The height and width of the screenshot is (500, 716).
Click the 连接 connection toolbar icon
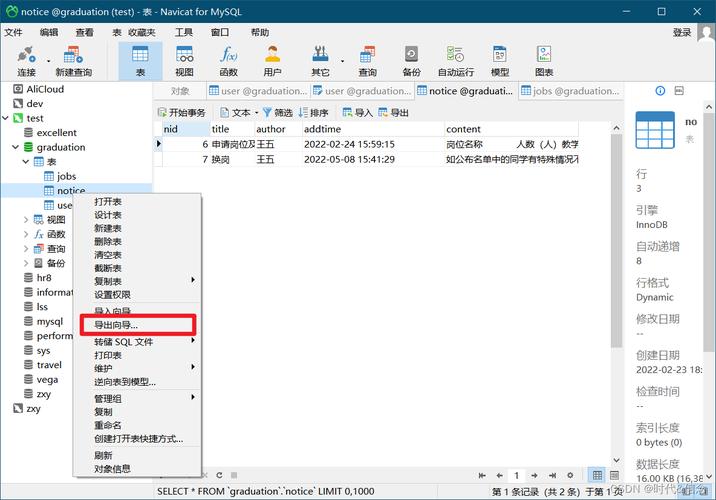pyautogui.click(x=26, y=61)
